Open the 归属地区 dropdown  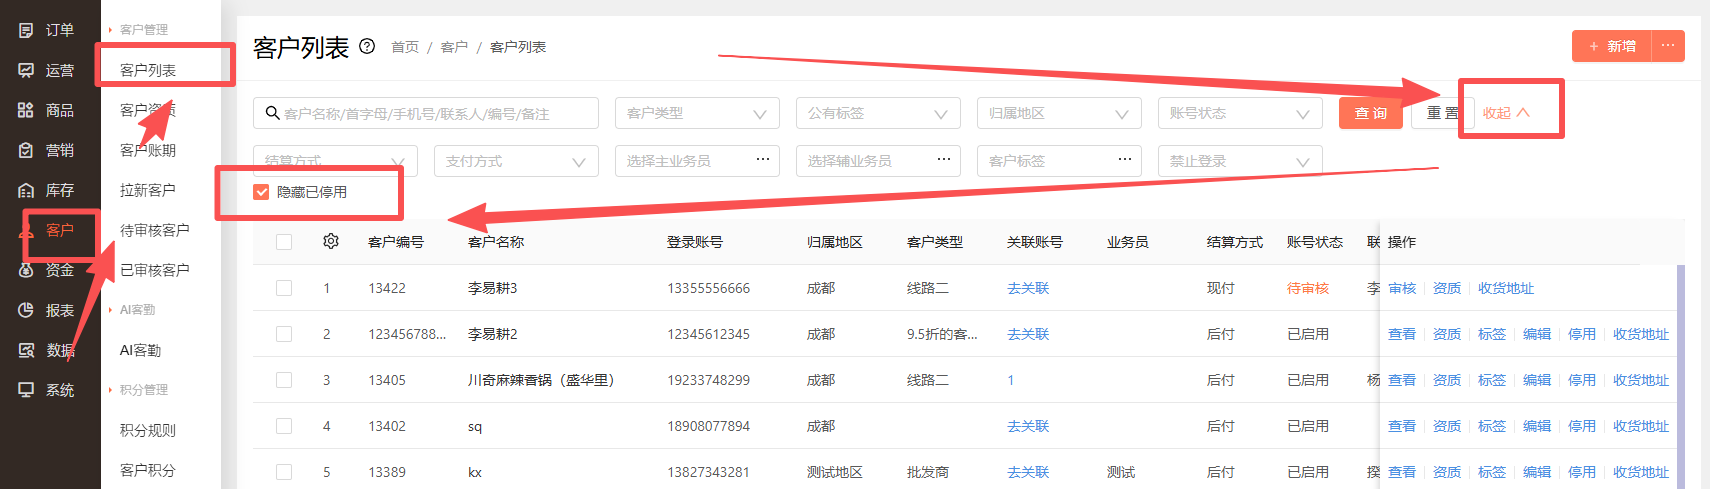tap(1059, 113)
